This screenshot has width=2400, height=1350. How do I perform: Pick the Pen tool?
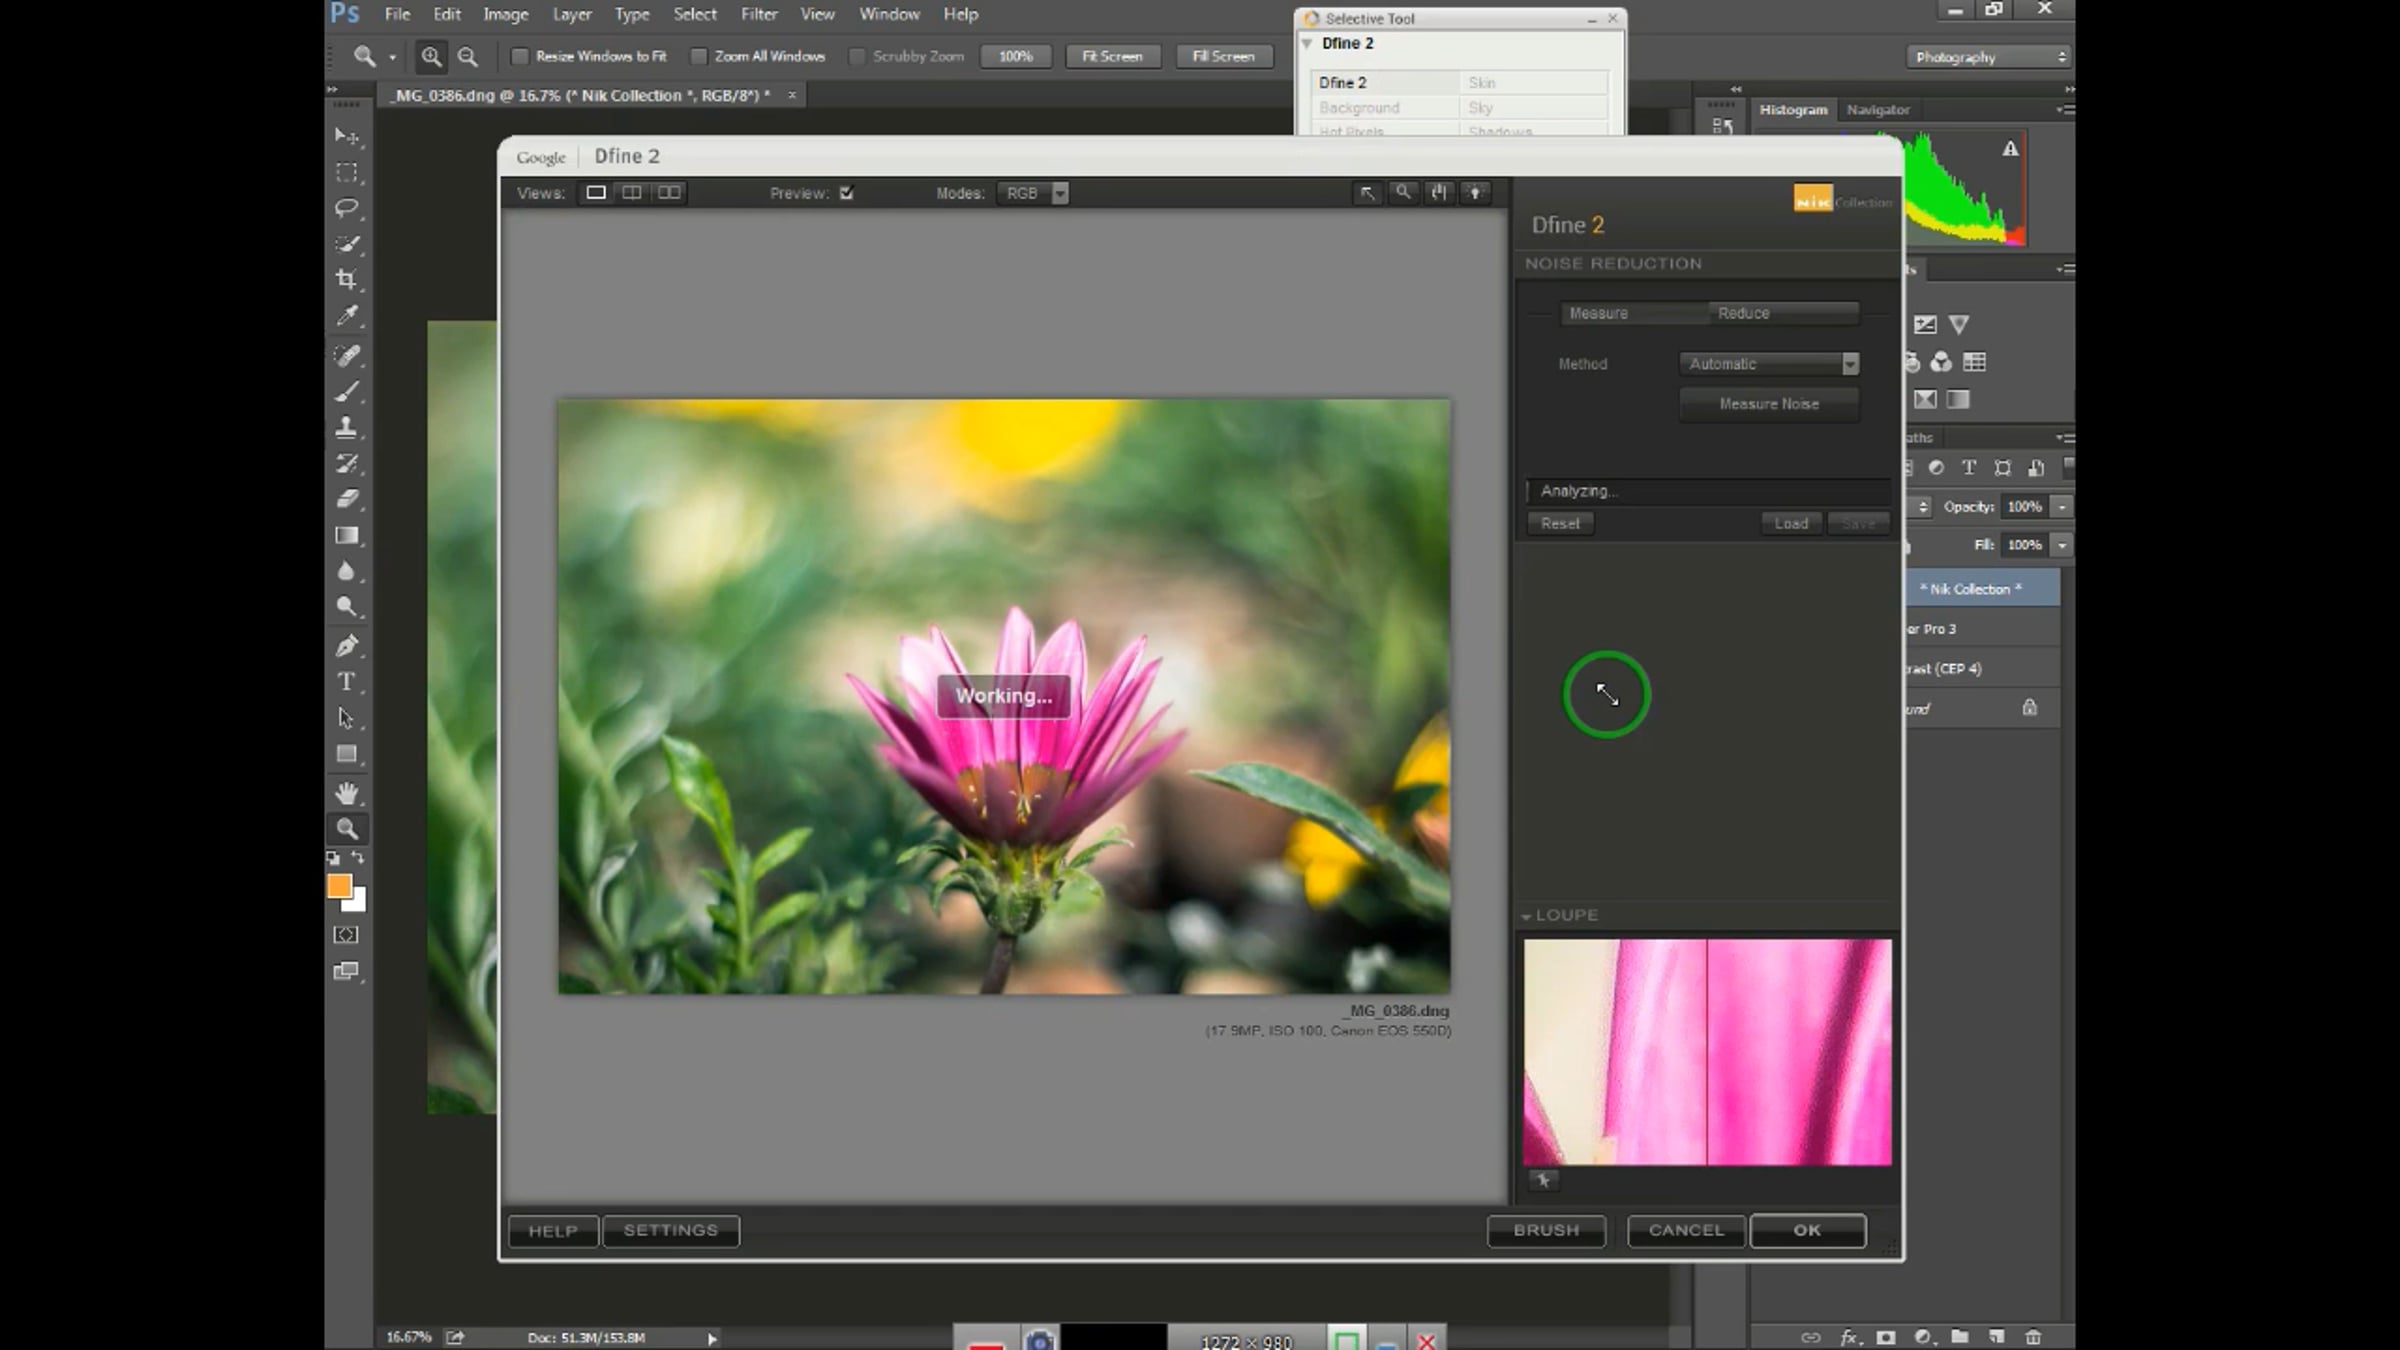click(x=346, y=646)
